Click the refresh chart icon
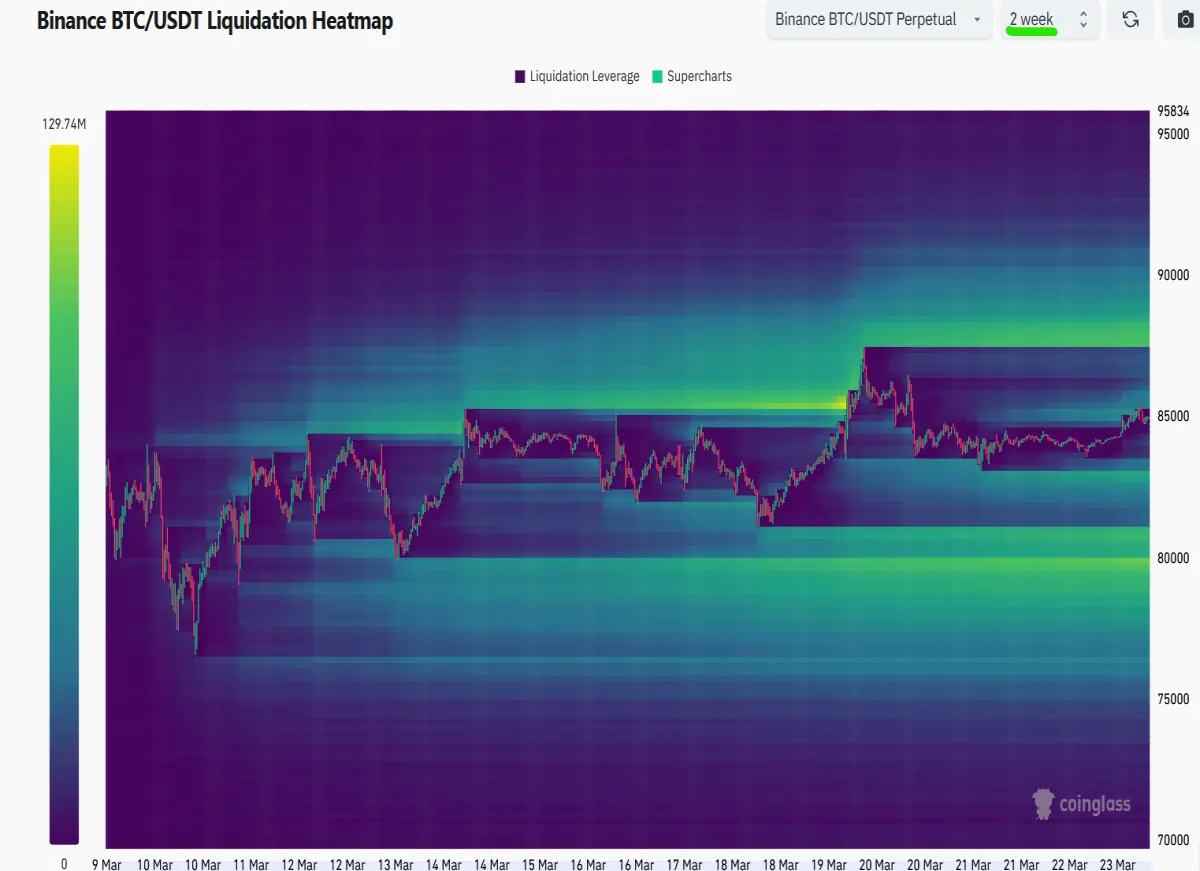1200x871 pixels. [1131, 20]
